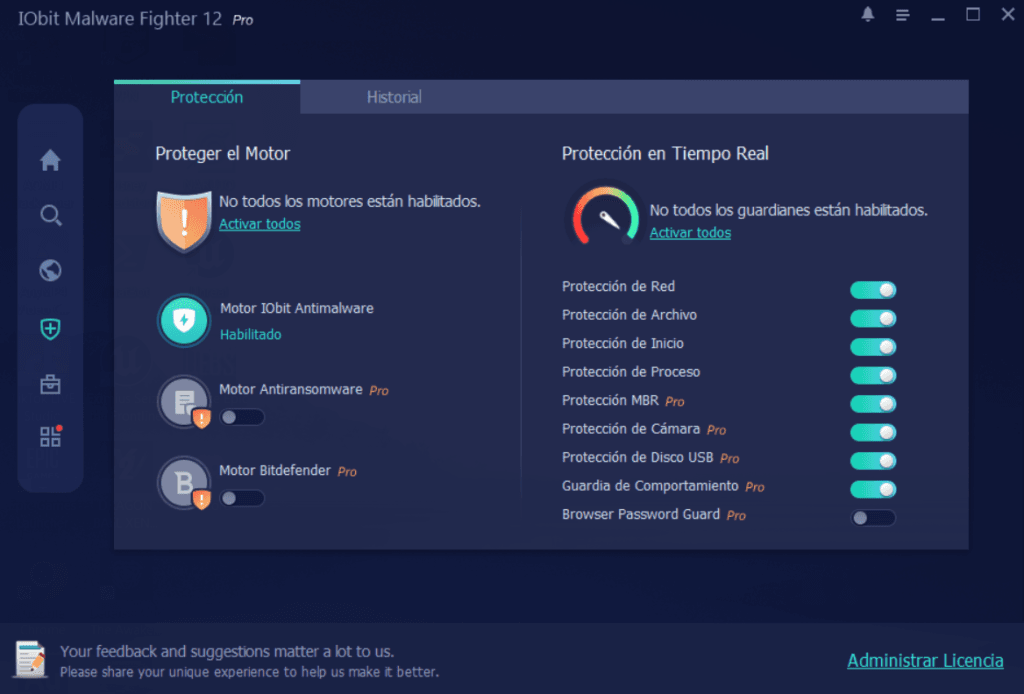Viewport: 1024px width, 694px height.
Task: Switch to the Historial tab
Action: pos(394,97)
